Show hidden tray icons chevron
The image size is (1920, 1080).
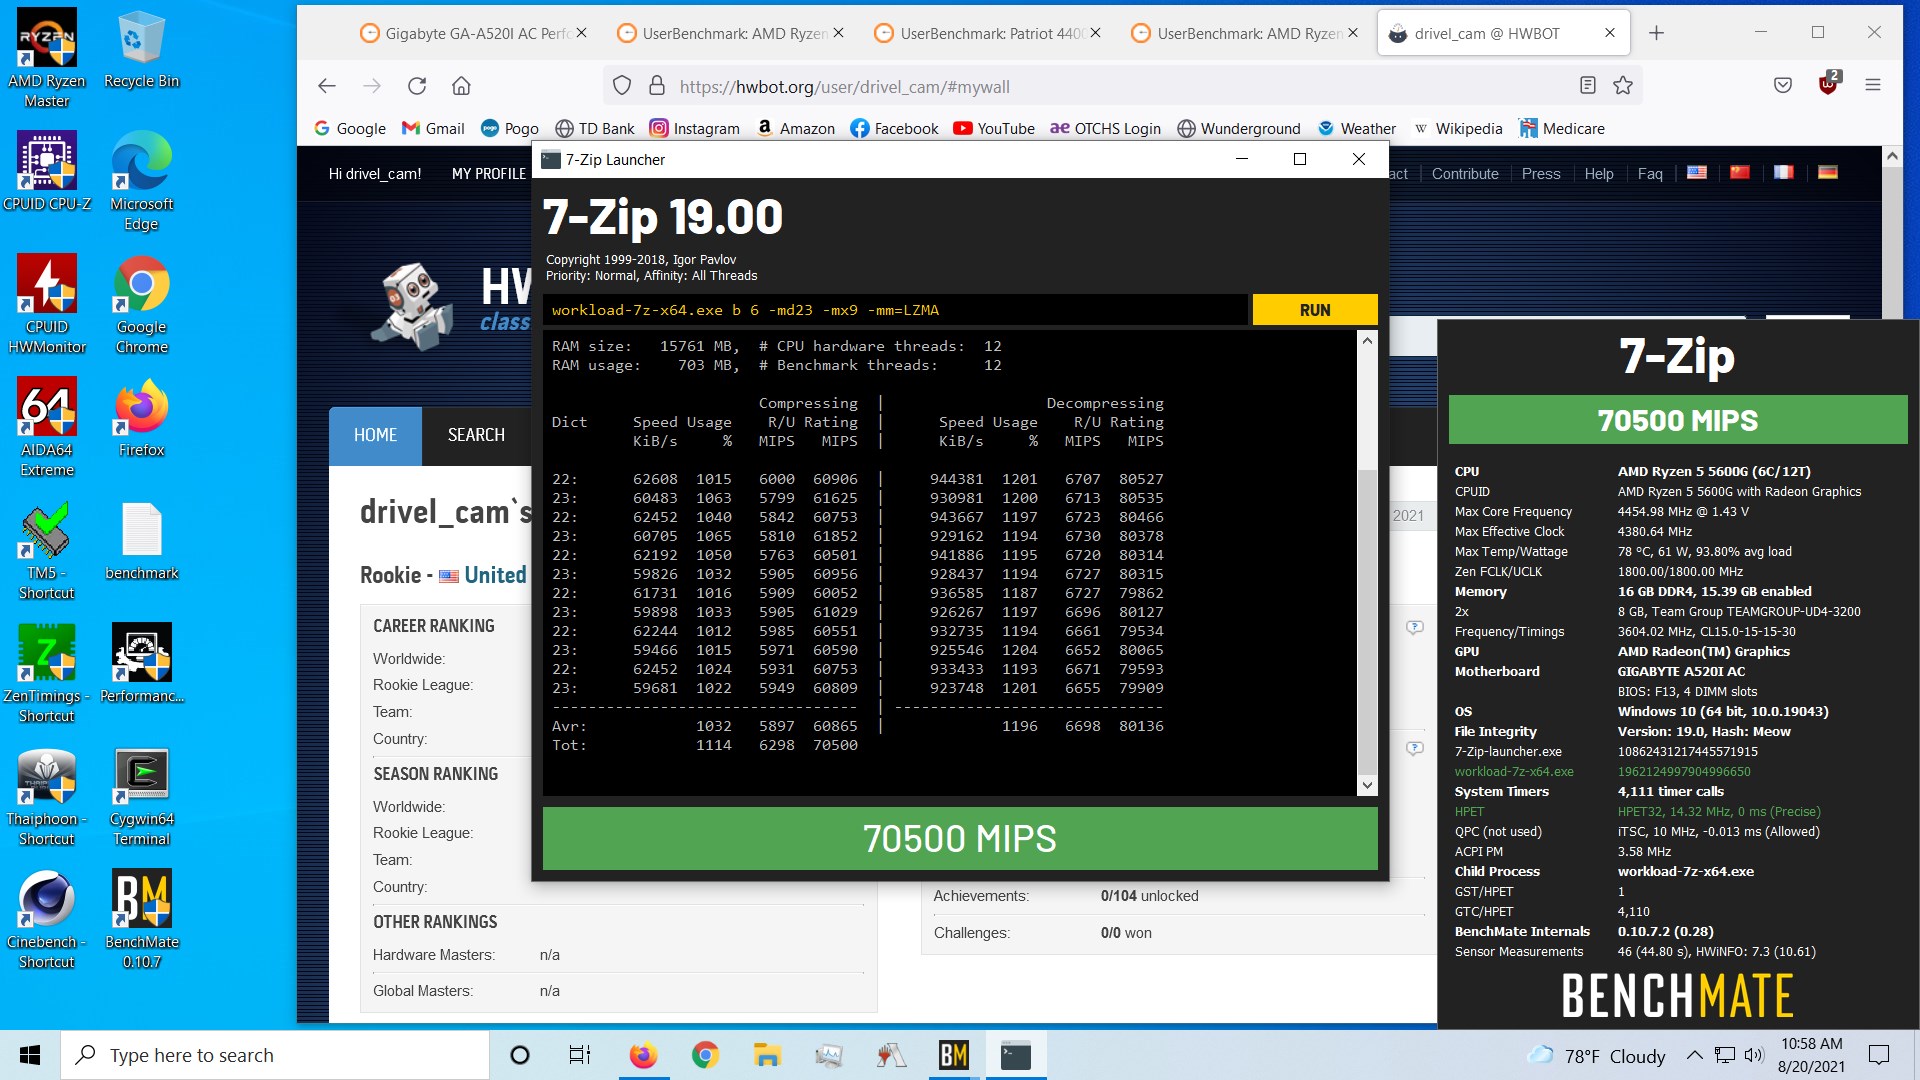tap(1694, 1055)
